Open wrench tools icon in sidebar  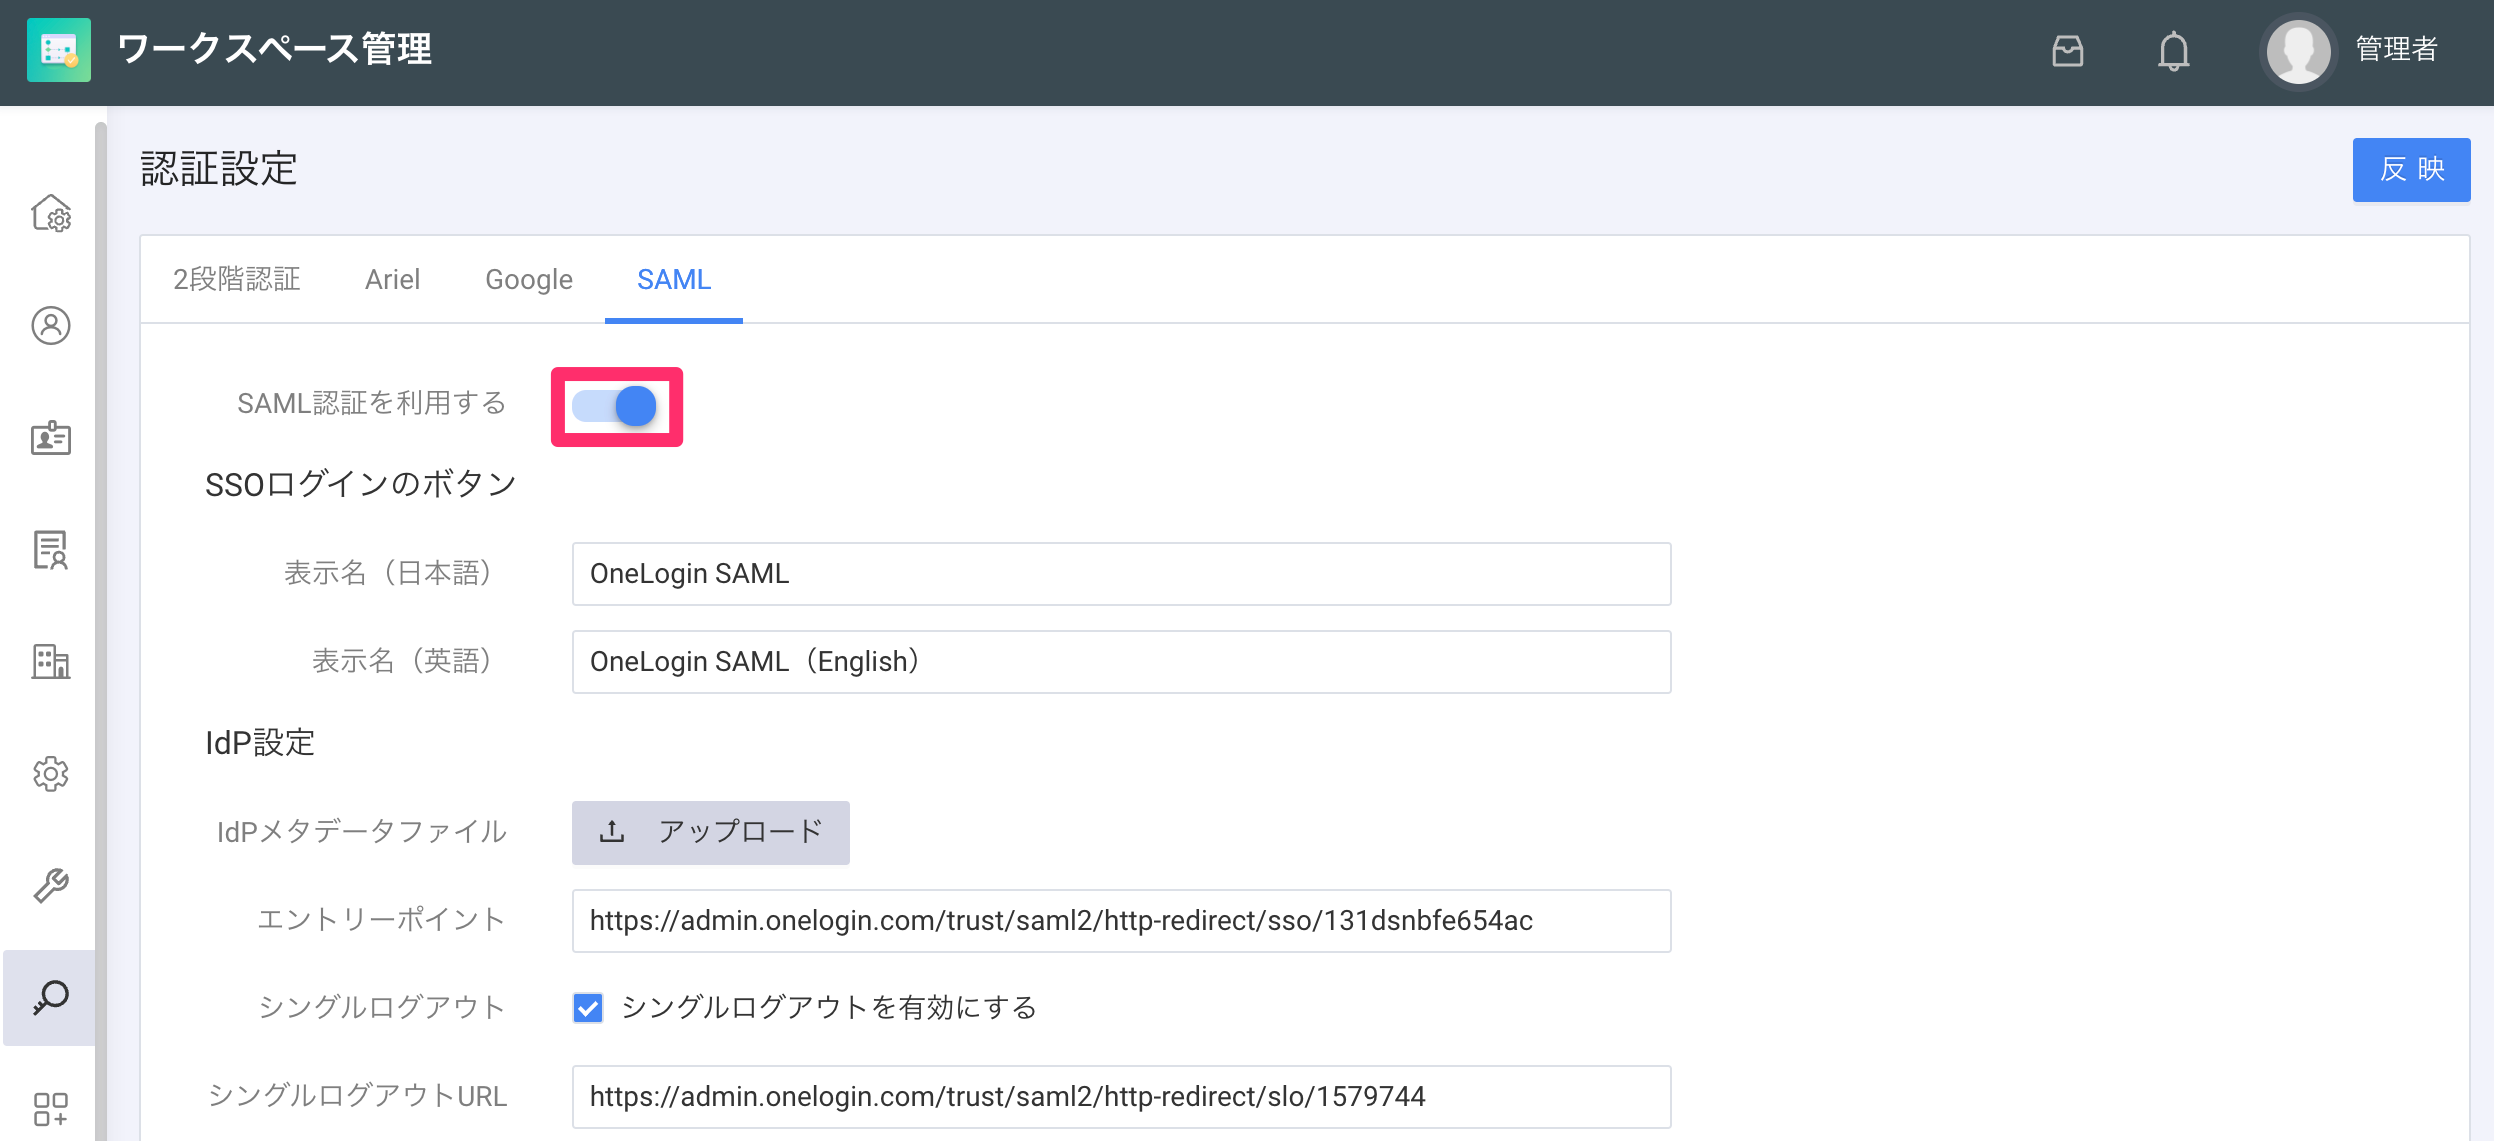pos(51,885)
